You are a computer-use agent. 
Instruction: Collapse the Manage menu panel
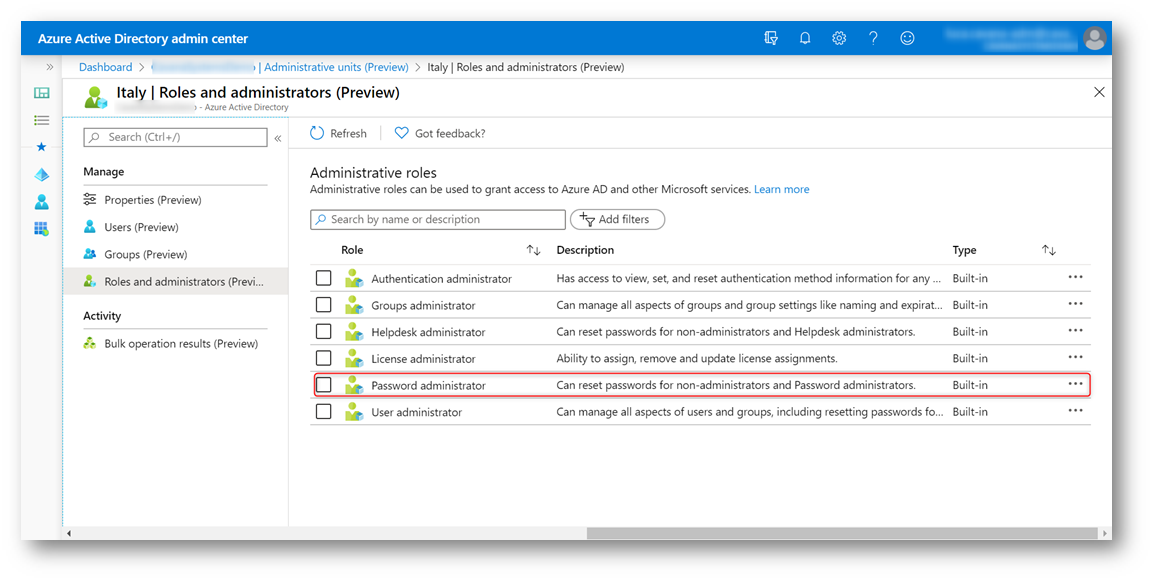277,138
